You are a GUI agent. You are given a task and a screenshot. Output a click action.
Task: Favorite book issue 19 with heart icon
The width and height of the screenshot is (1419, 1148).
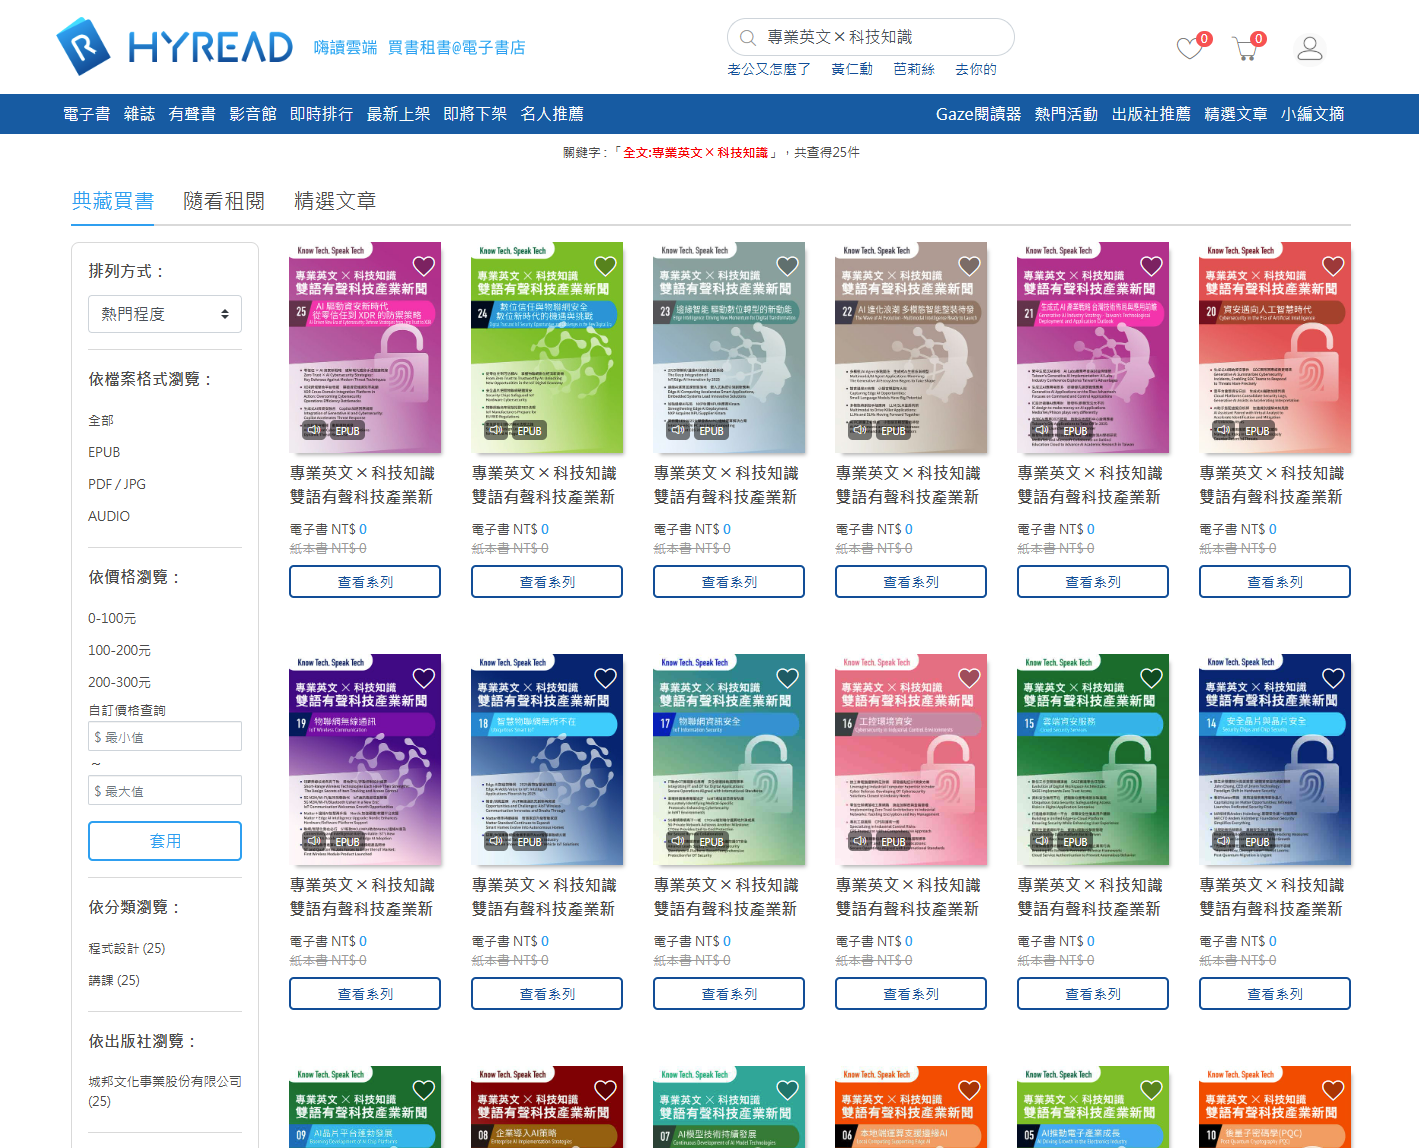pos(424,678)
